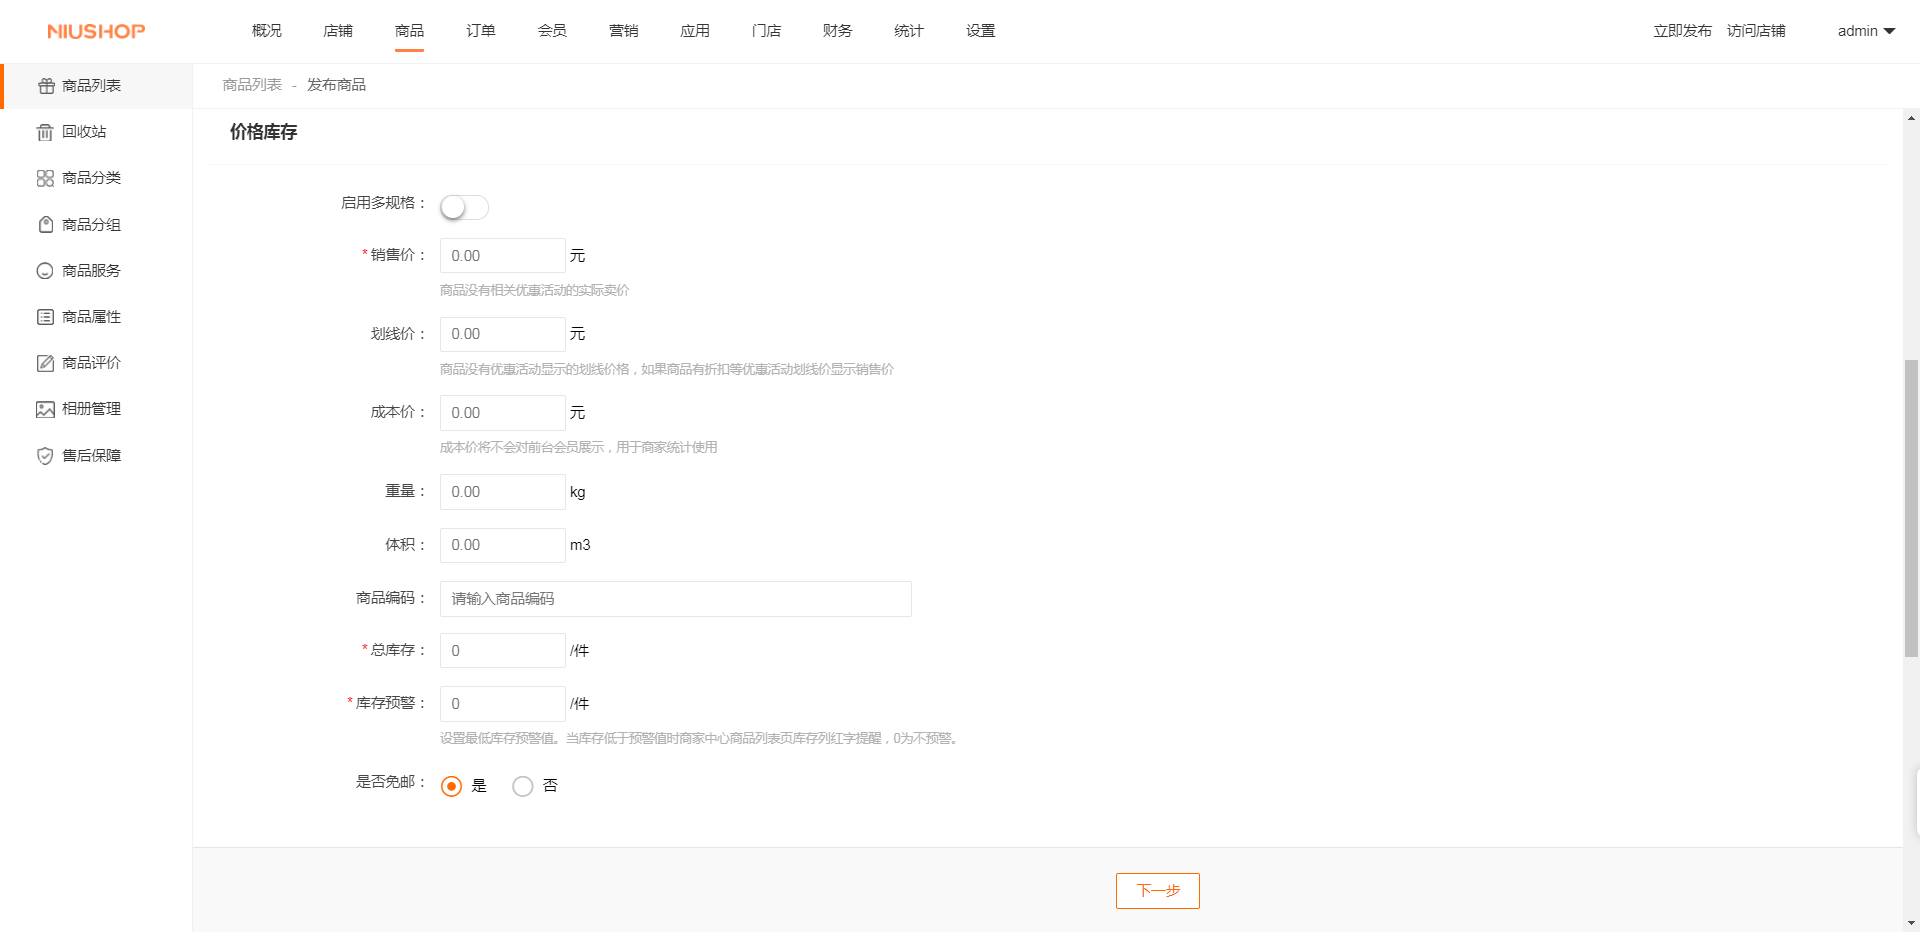Image resolution: width=1920 pixels, height=932 pixels.
Task: Click the 立即发布 link
Action: (x=1683, y=31)
